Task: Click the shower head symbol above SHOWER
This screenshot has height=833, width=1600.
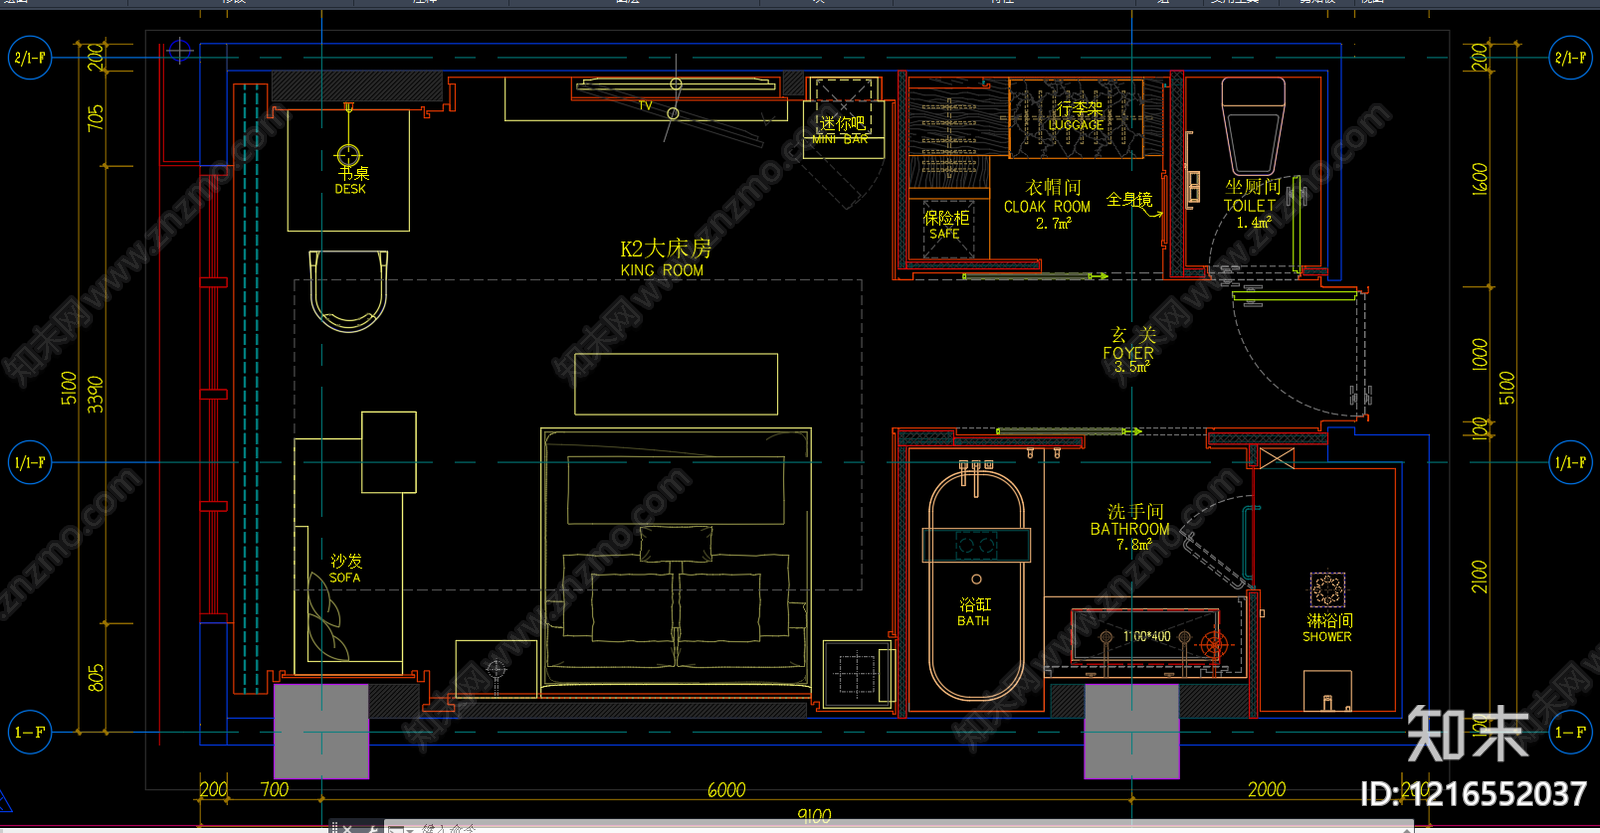Action: [1327, 590]
